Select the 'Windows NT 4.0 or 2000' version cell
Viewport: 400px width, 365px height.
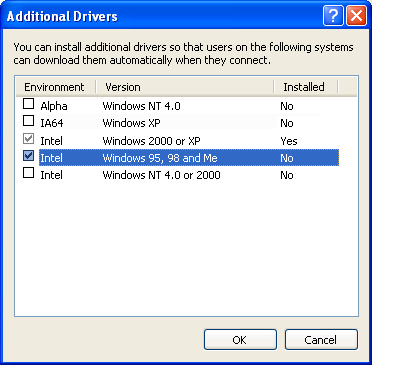pos(161,175)
